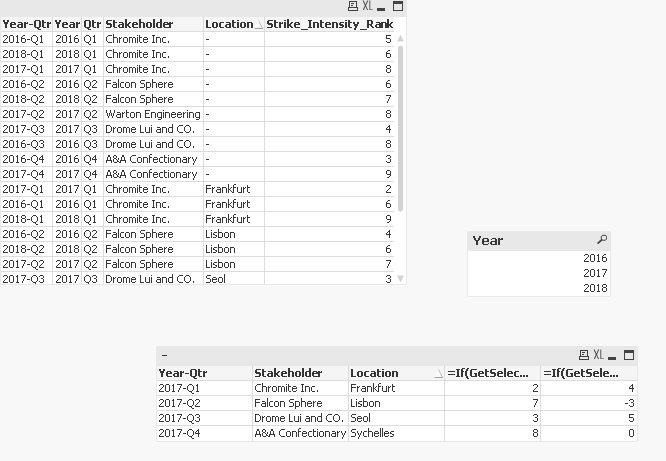Maximize the top table object
This screenshot has height=461, width=666.
[x=398, y=6]
